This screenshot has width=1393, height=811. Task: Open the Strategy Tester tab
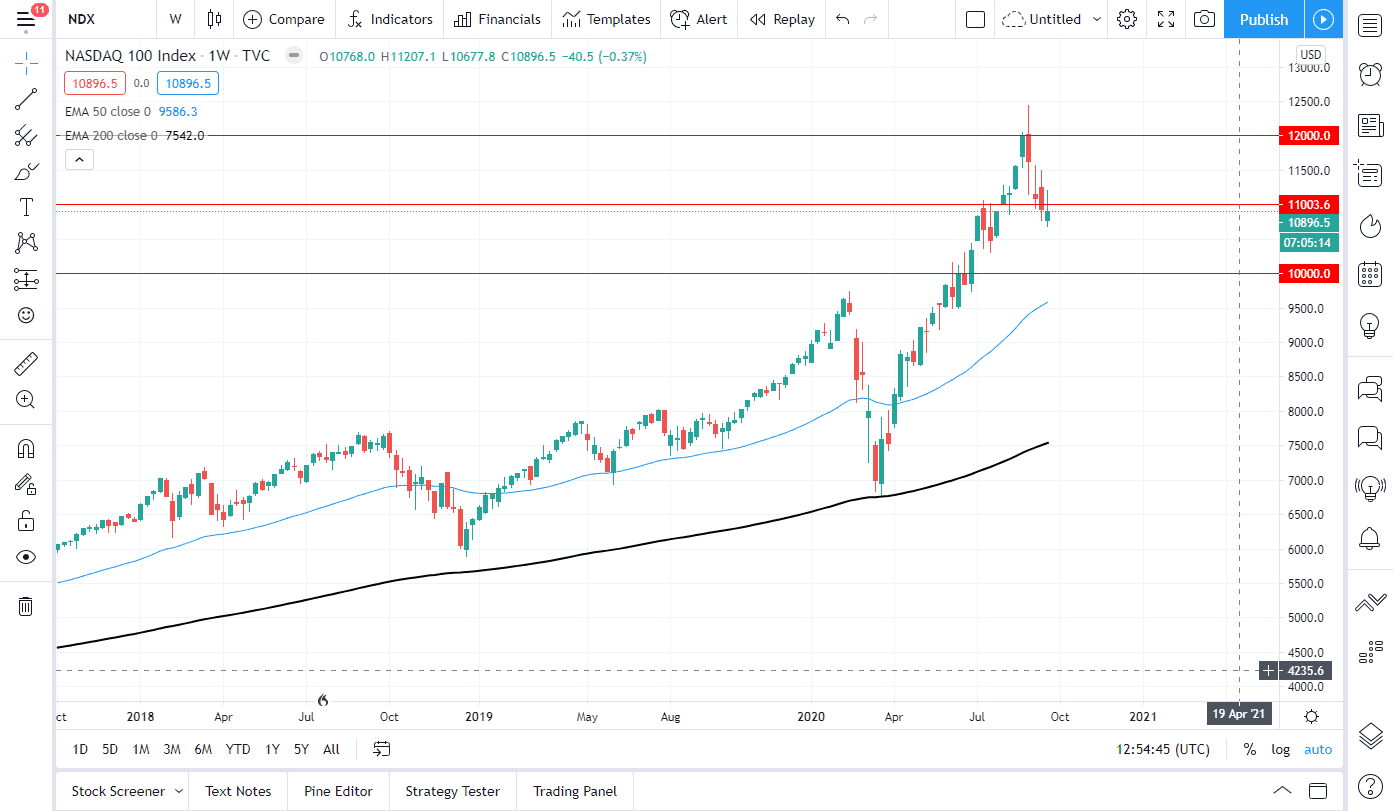click(x=452, y=791)
